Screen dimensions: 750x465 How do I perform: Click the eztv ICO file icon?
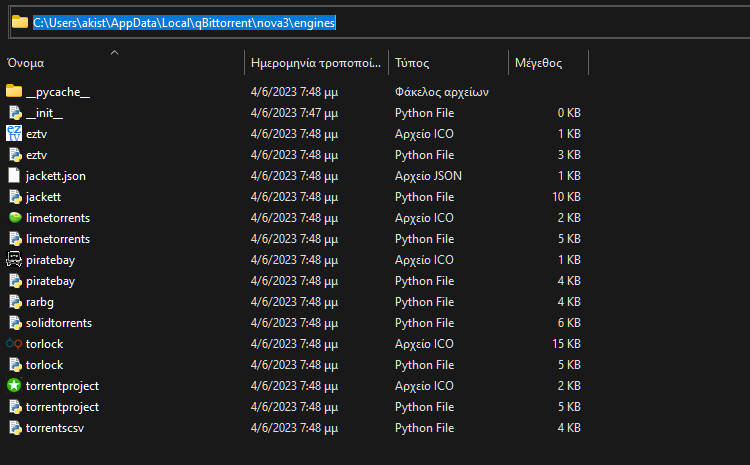pyautogui.click(x=14, y=133)
